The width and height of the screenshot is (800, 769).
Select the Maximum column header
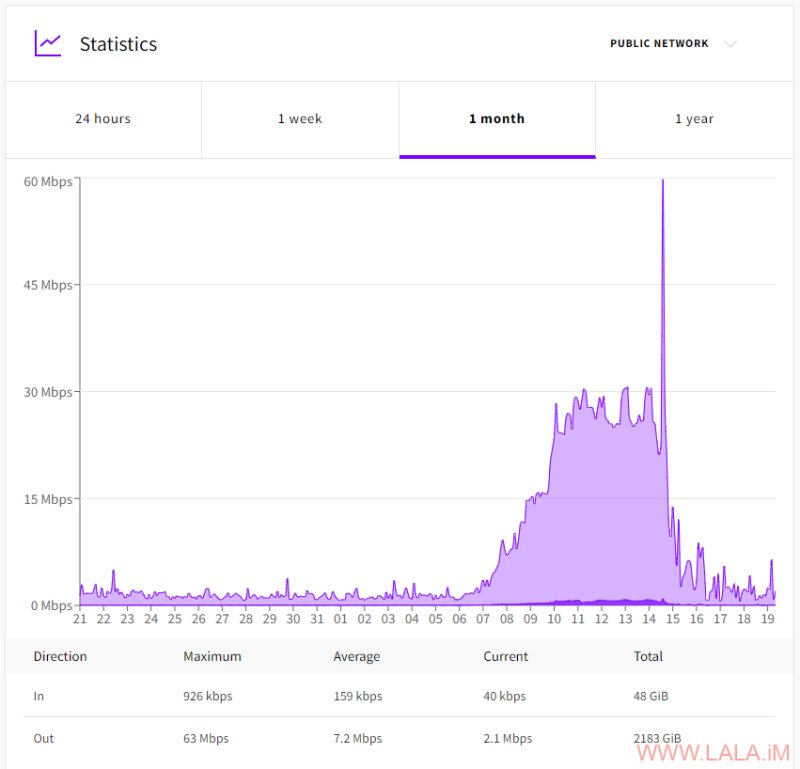click(212, 656)
